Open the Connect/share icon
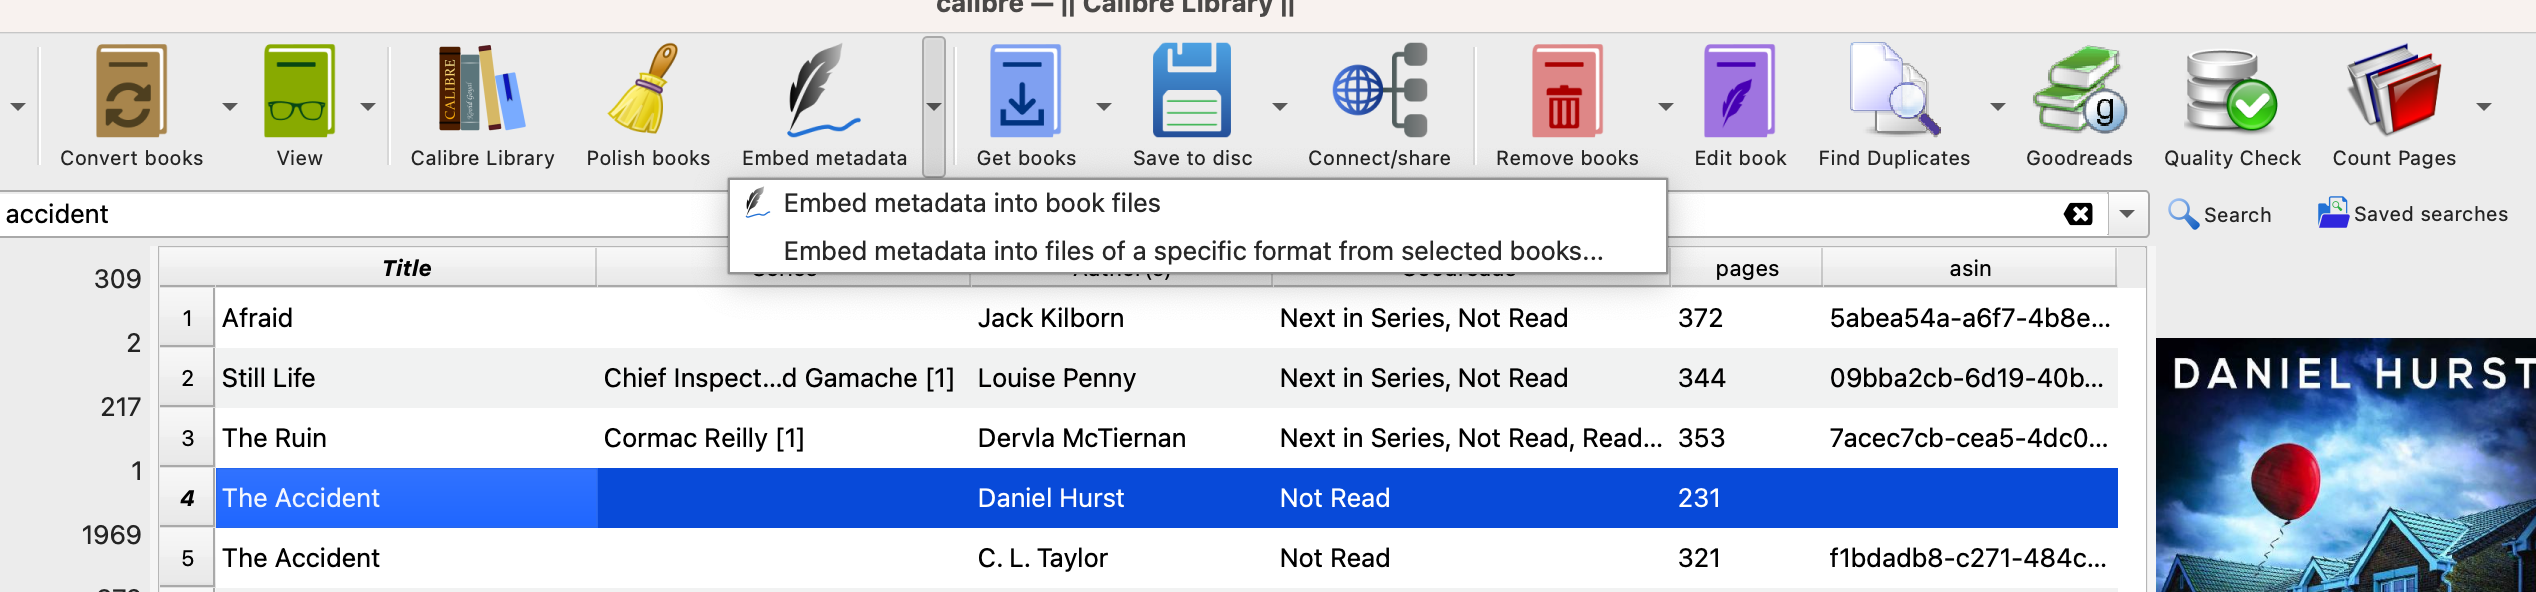2536x592 pixels. (x=1379, y=92)
